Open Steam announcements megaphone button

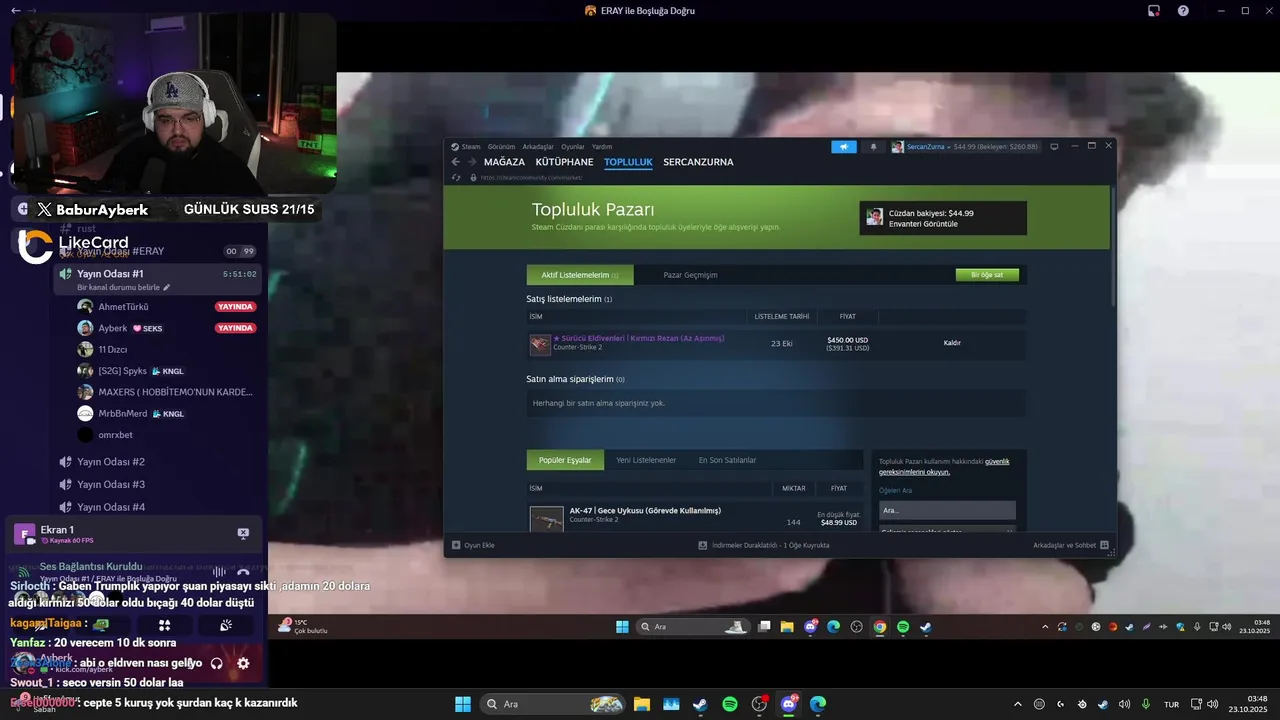[843, 147]
